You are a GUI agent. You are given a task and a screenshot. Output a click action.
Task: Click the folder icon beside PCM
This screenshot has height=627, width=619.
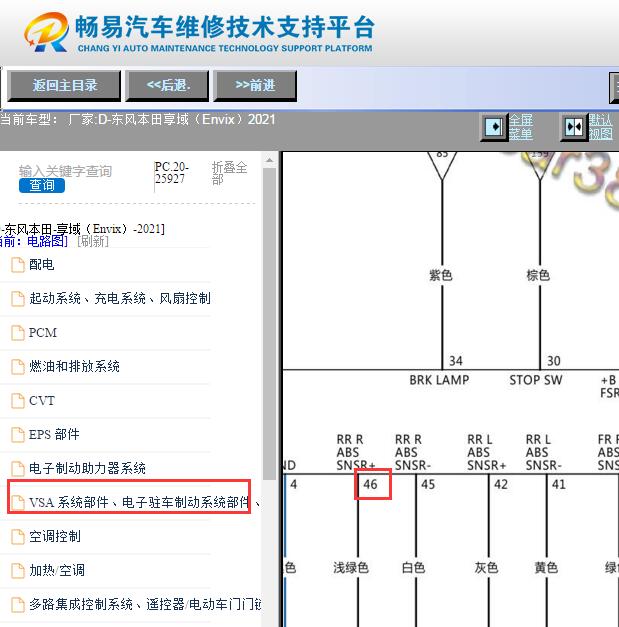18,333
